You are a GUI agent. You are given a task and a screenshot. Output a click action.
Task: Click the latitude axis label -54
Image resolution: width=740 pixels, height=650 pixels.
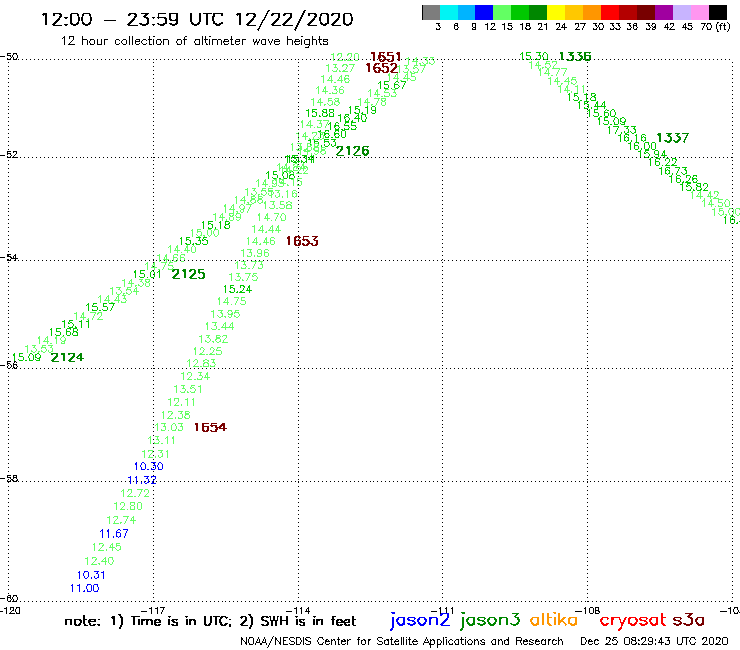coord(9,258)
